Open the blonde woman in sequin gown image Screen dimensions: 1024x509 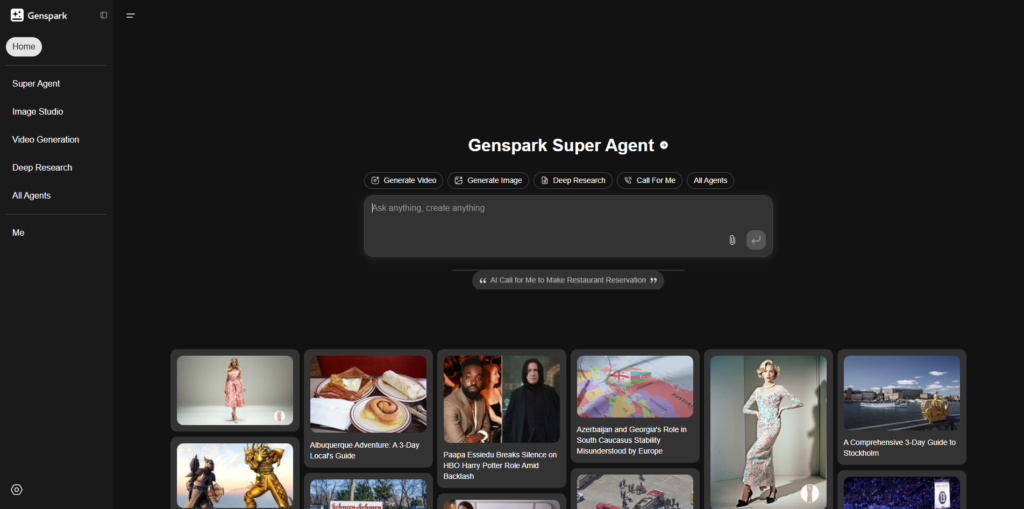(x=769, y=431)
